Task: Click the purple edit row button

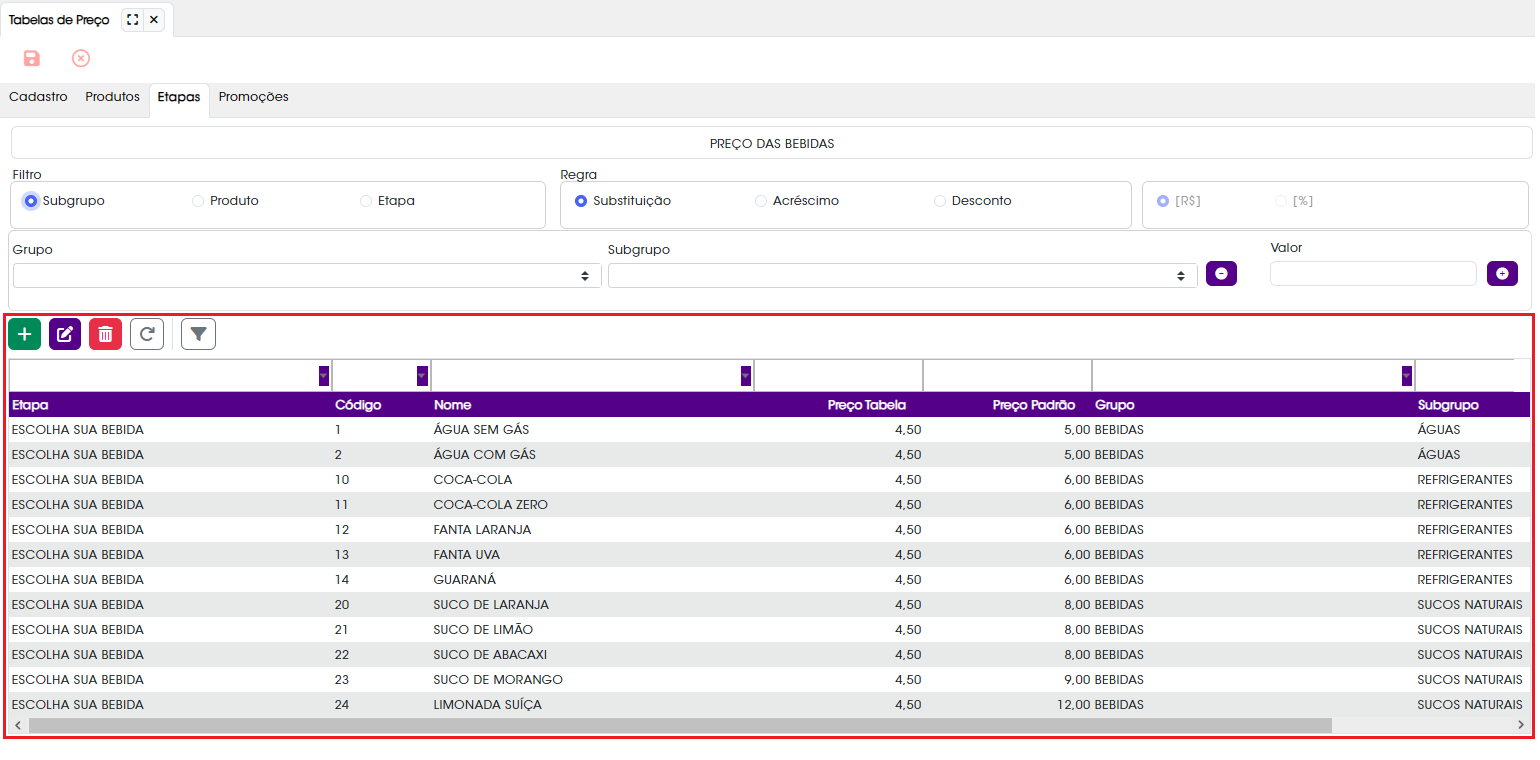Action: click(65, 334)
